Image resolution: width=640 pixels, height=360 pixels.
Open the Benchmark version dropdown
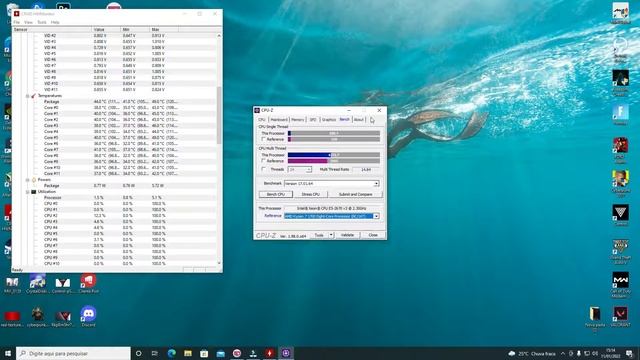pyautogui.click(x=376, y=184)
